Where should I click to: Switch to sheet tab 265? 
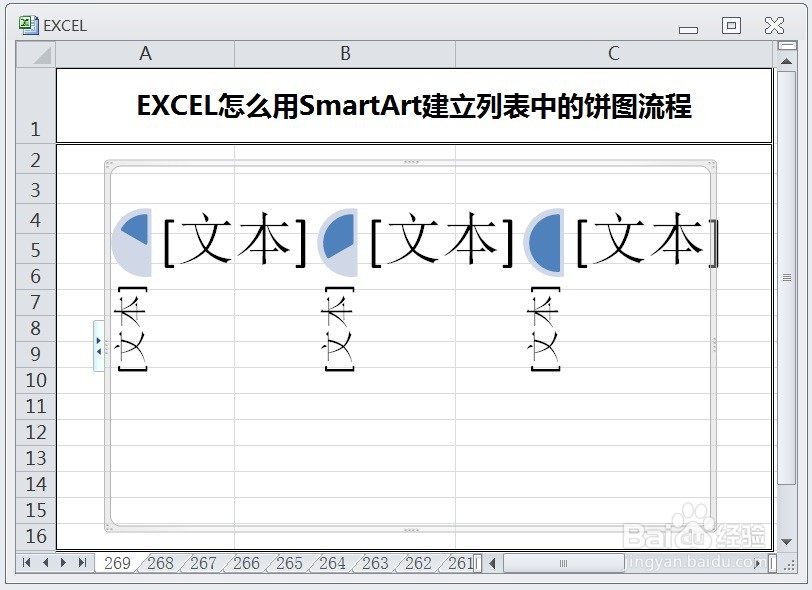(289, 563)
